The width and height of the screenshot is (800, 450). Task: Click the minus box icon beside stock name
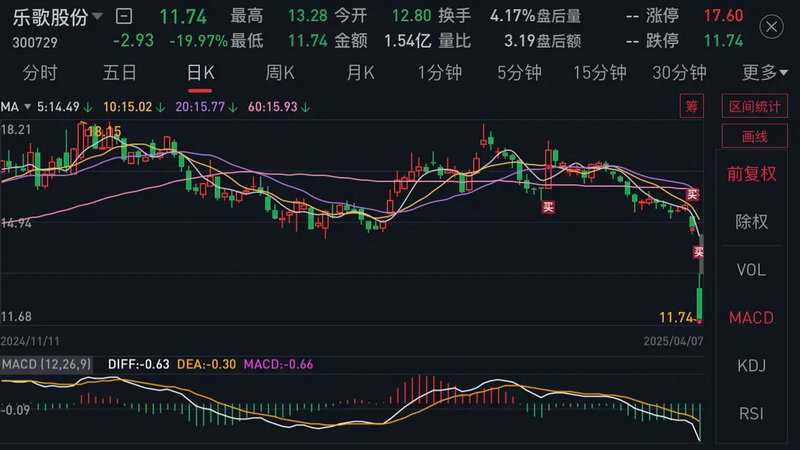tap(124, 16)
